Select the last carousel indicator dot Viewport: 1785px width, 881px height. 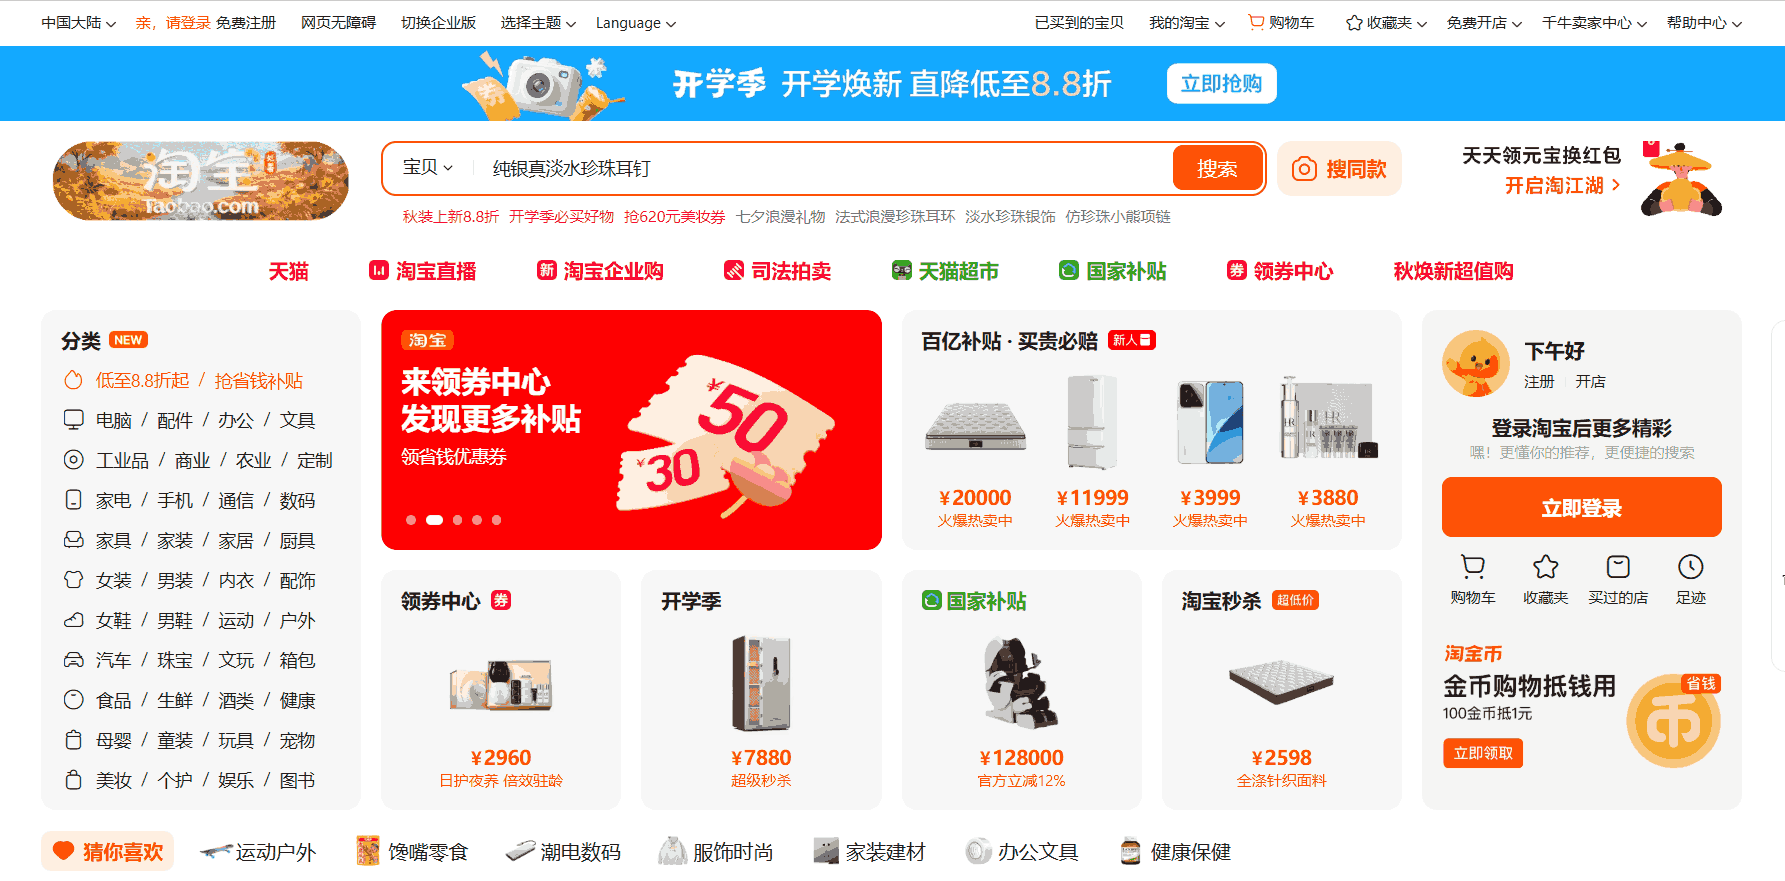coord(496,520)
